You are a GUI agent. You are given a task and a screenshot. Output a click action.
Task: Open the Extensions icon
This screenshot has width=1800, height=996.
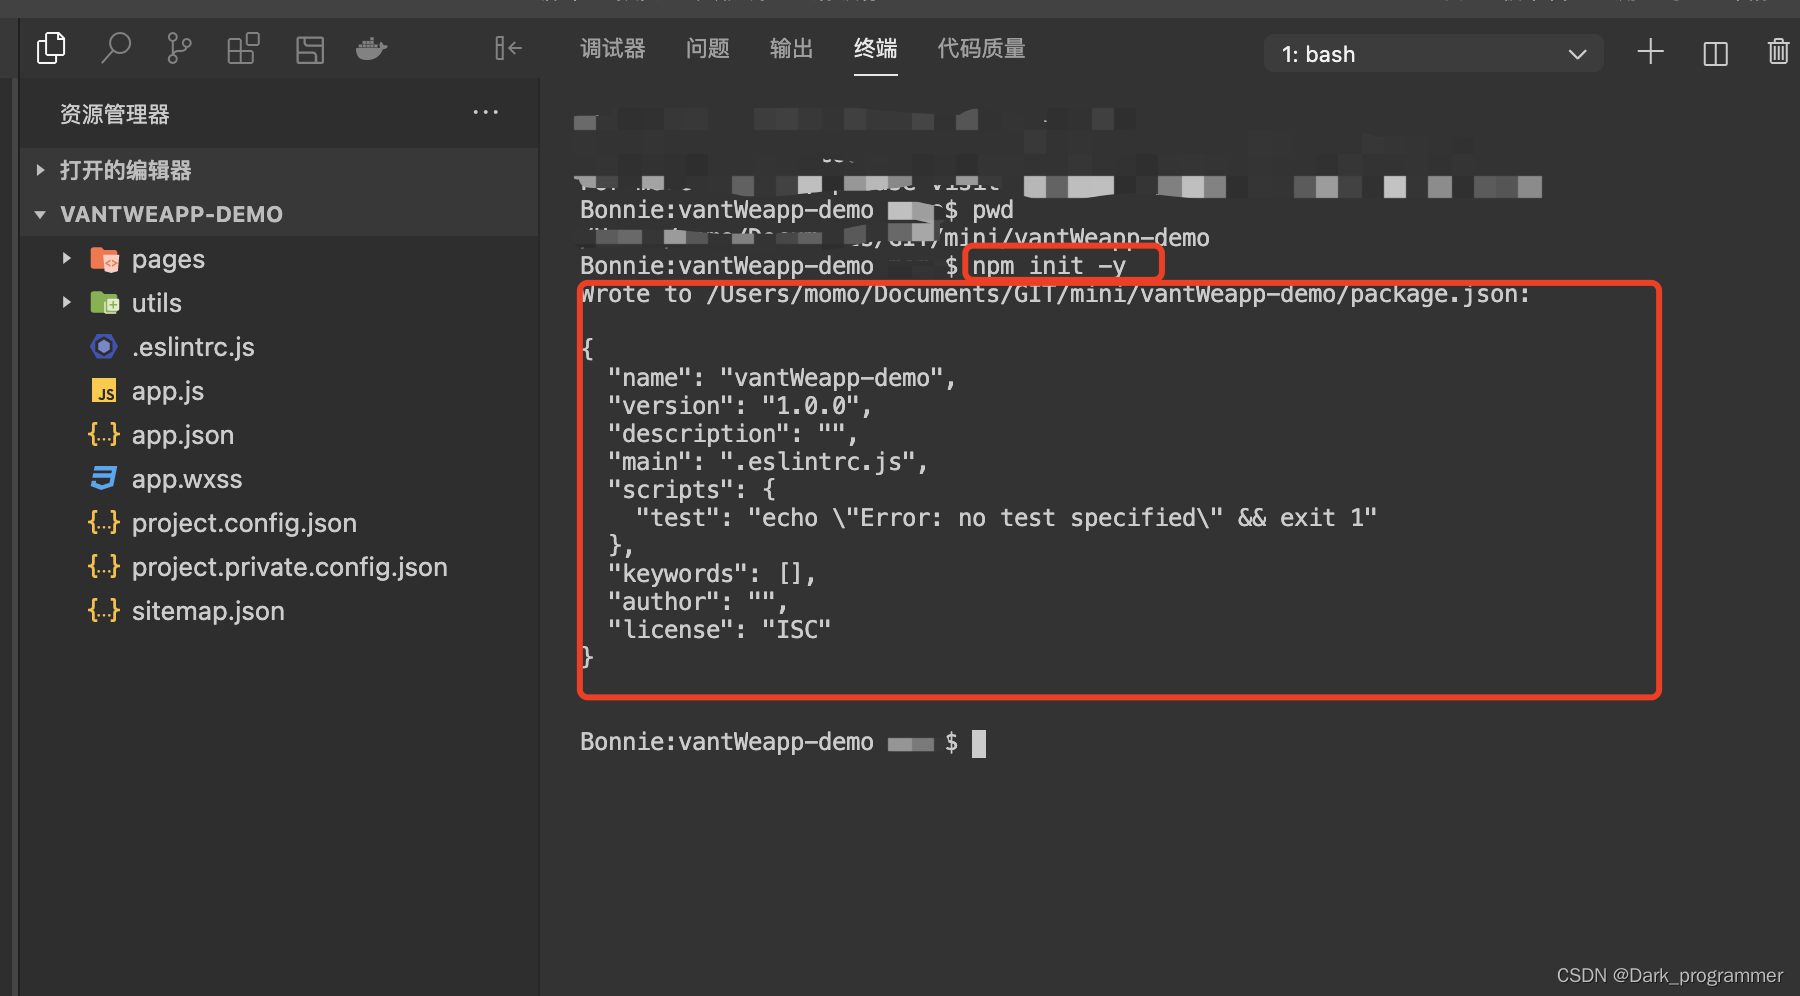[243, 48]
